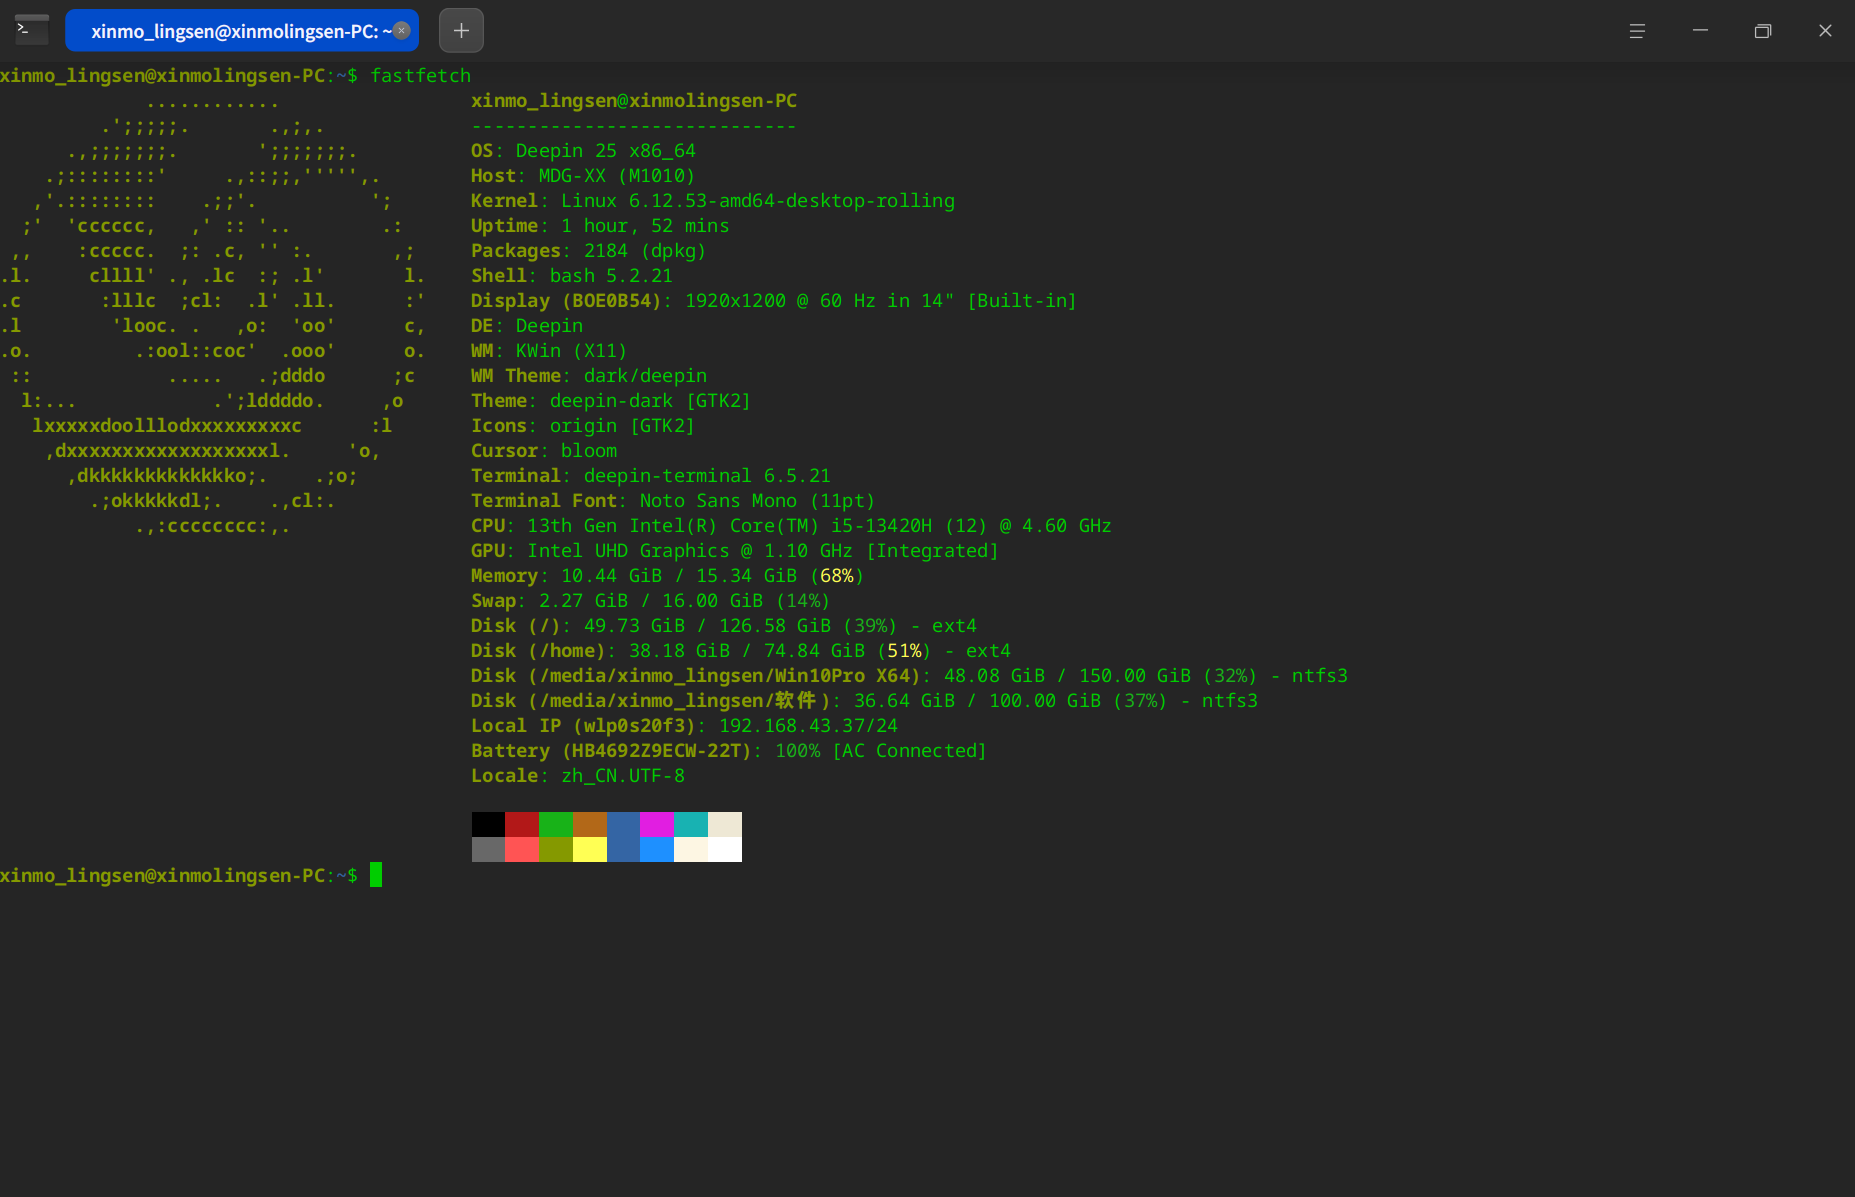Click the 'Packages: 2184 (dpkg)' line
Image resolution: width=1855 pixels, height=1197 pixels.
(589, 251)
